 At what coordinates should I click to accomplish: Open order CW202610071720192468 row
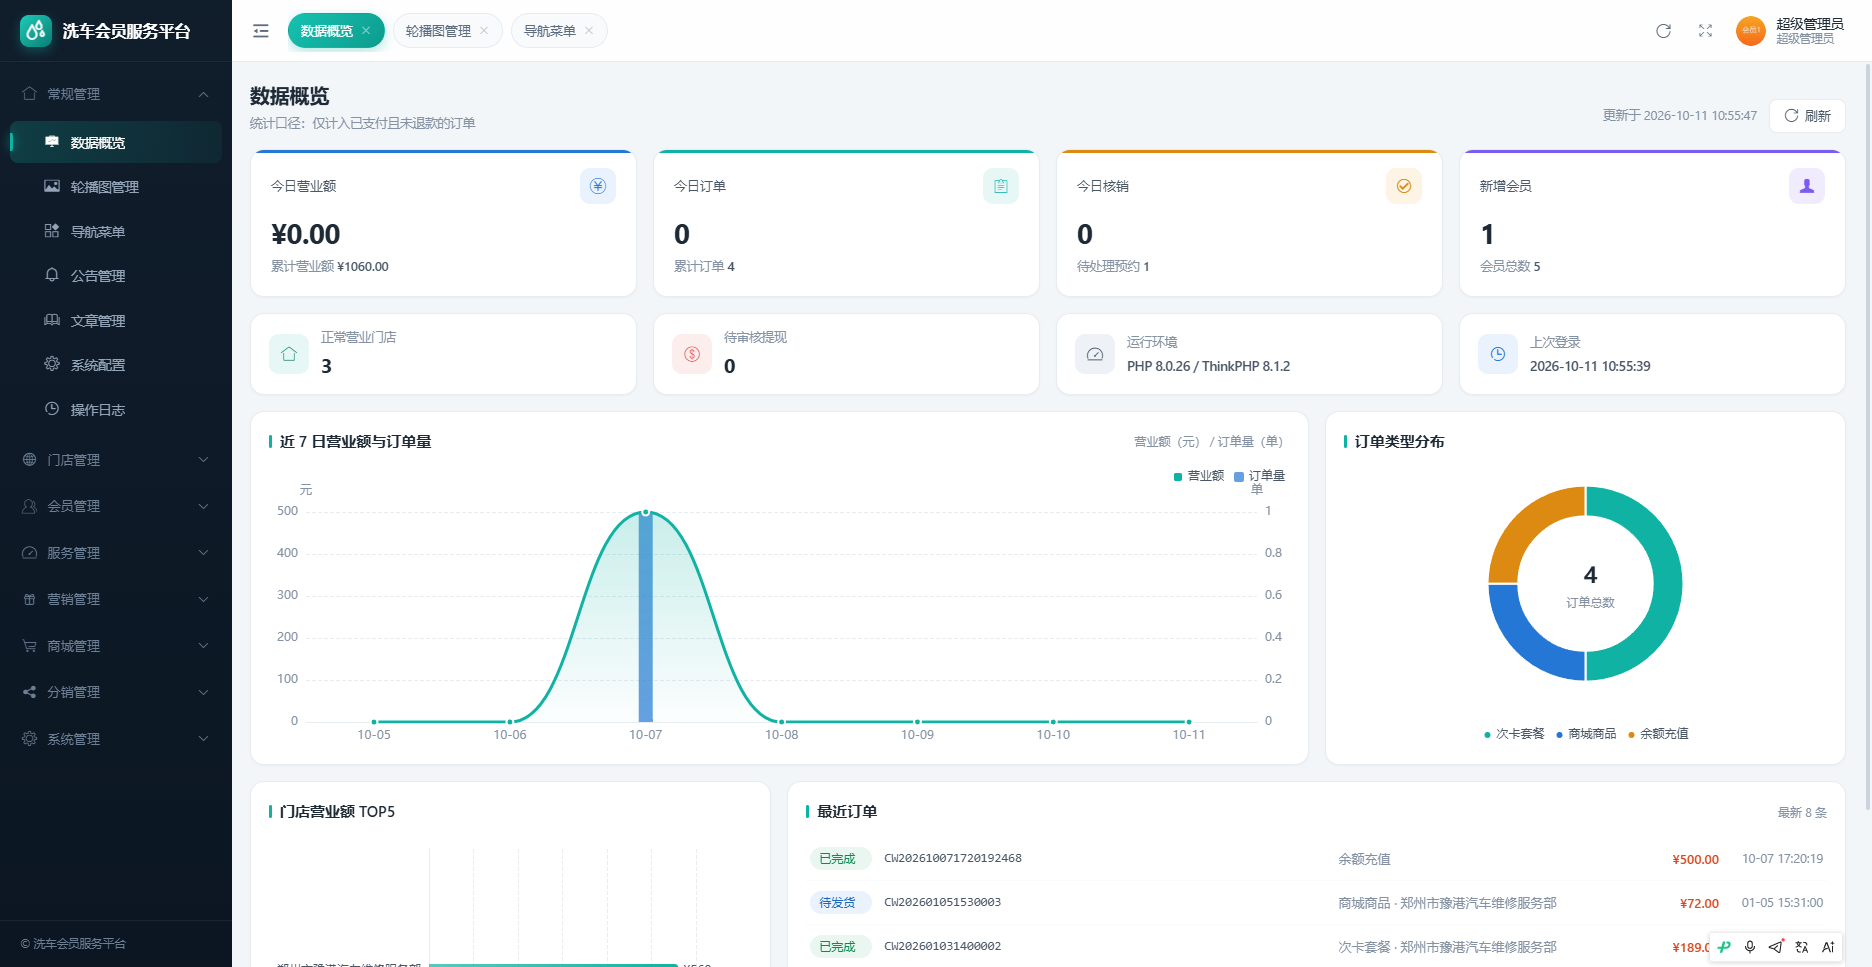click(1317, 859)
